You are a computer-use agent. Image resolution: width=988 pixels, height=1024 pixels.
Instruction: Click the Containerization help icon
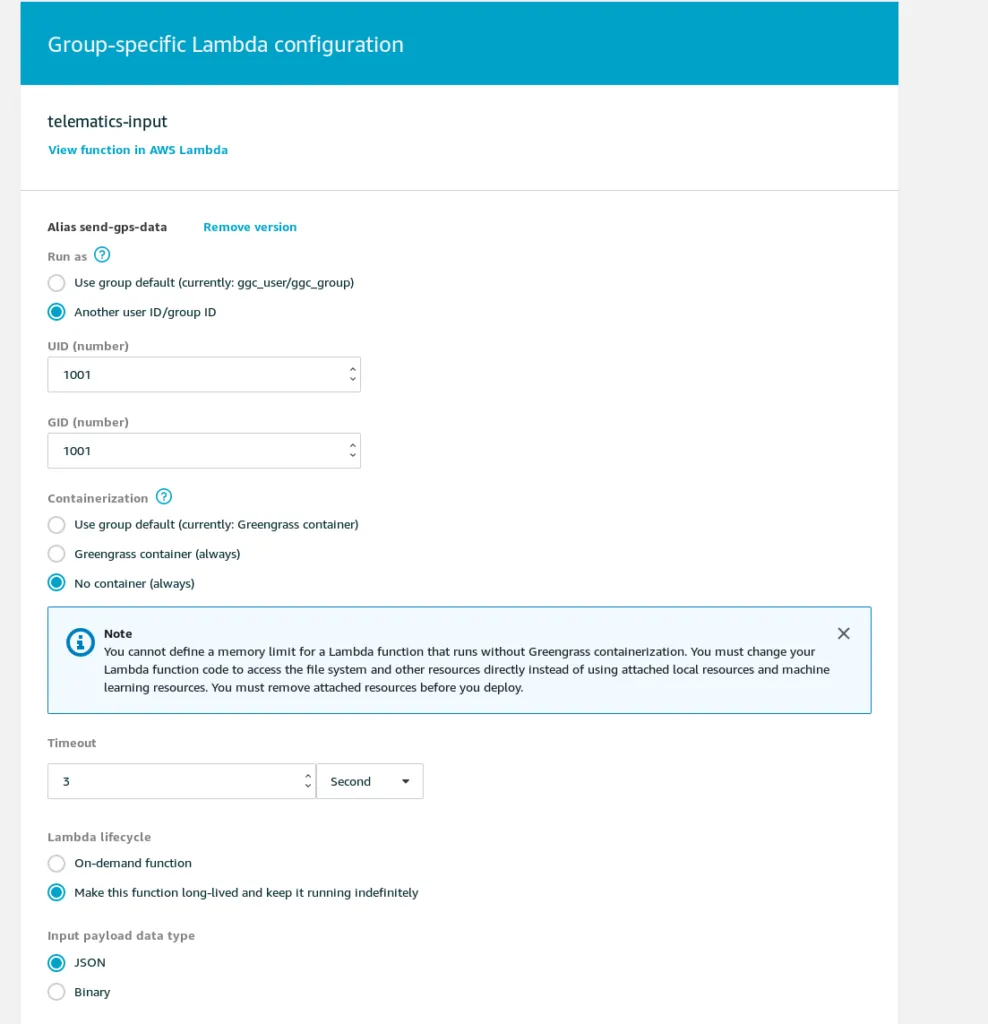[164, 497]
